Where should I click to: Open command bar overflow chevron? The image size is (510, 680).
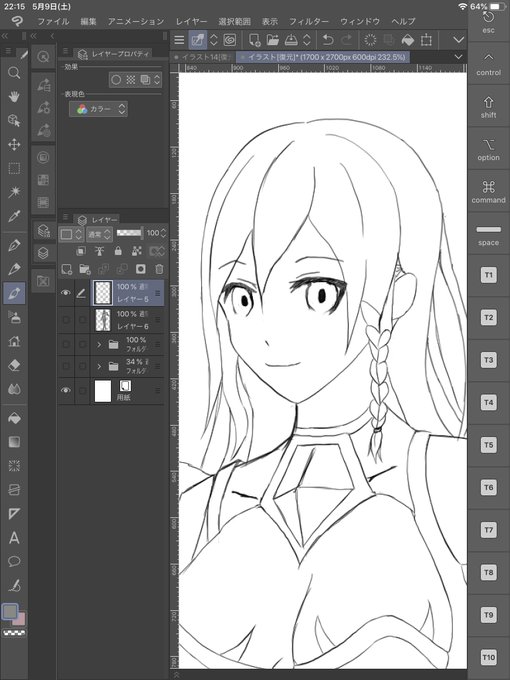tap(458, 40)
